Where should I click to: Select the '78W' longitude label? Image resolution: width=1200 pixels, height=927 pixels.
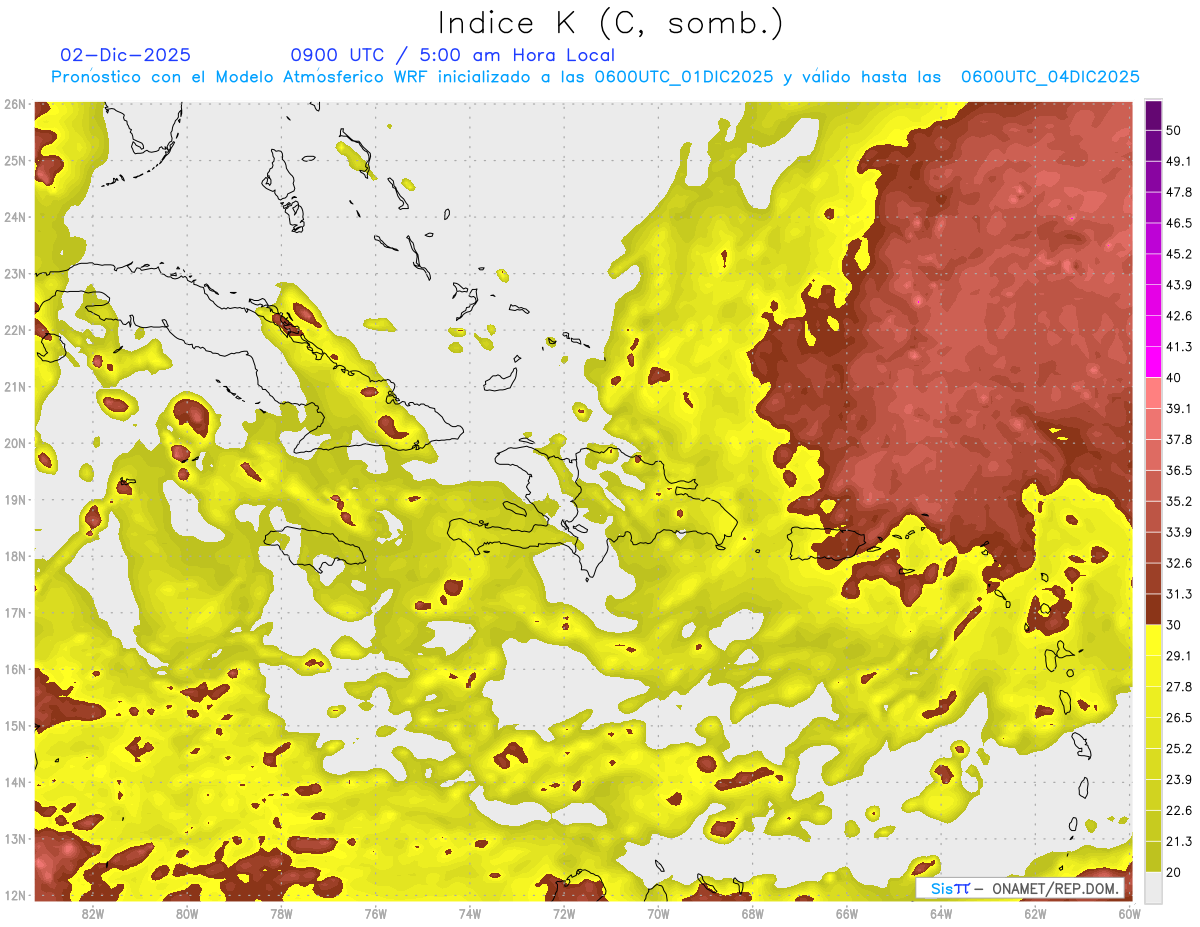(281, 914)
